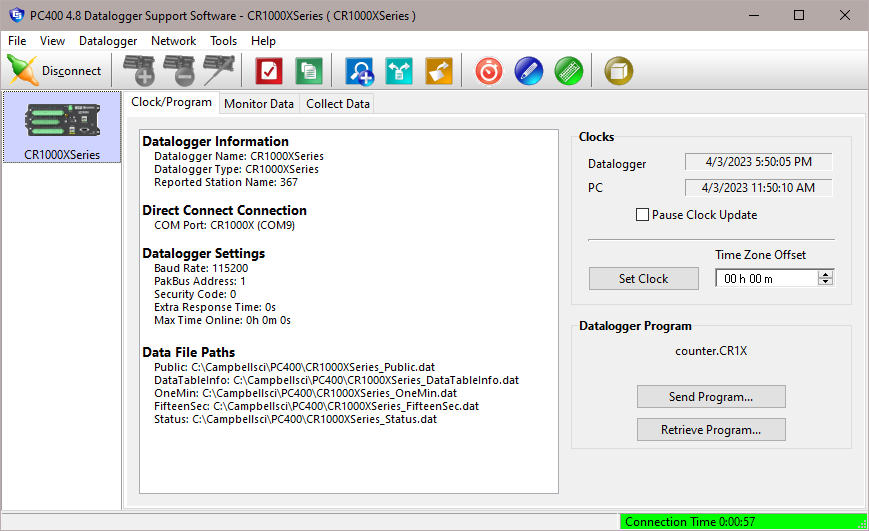The height and width of the screenshot is (531, 869).
Task: Click the FifteenSec data file path
Action: pos(316,406)
